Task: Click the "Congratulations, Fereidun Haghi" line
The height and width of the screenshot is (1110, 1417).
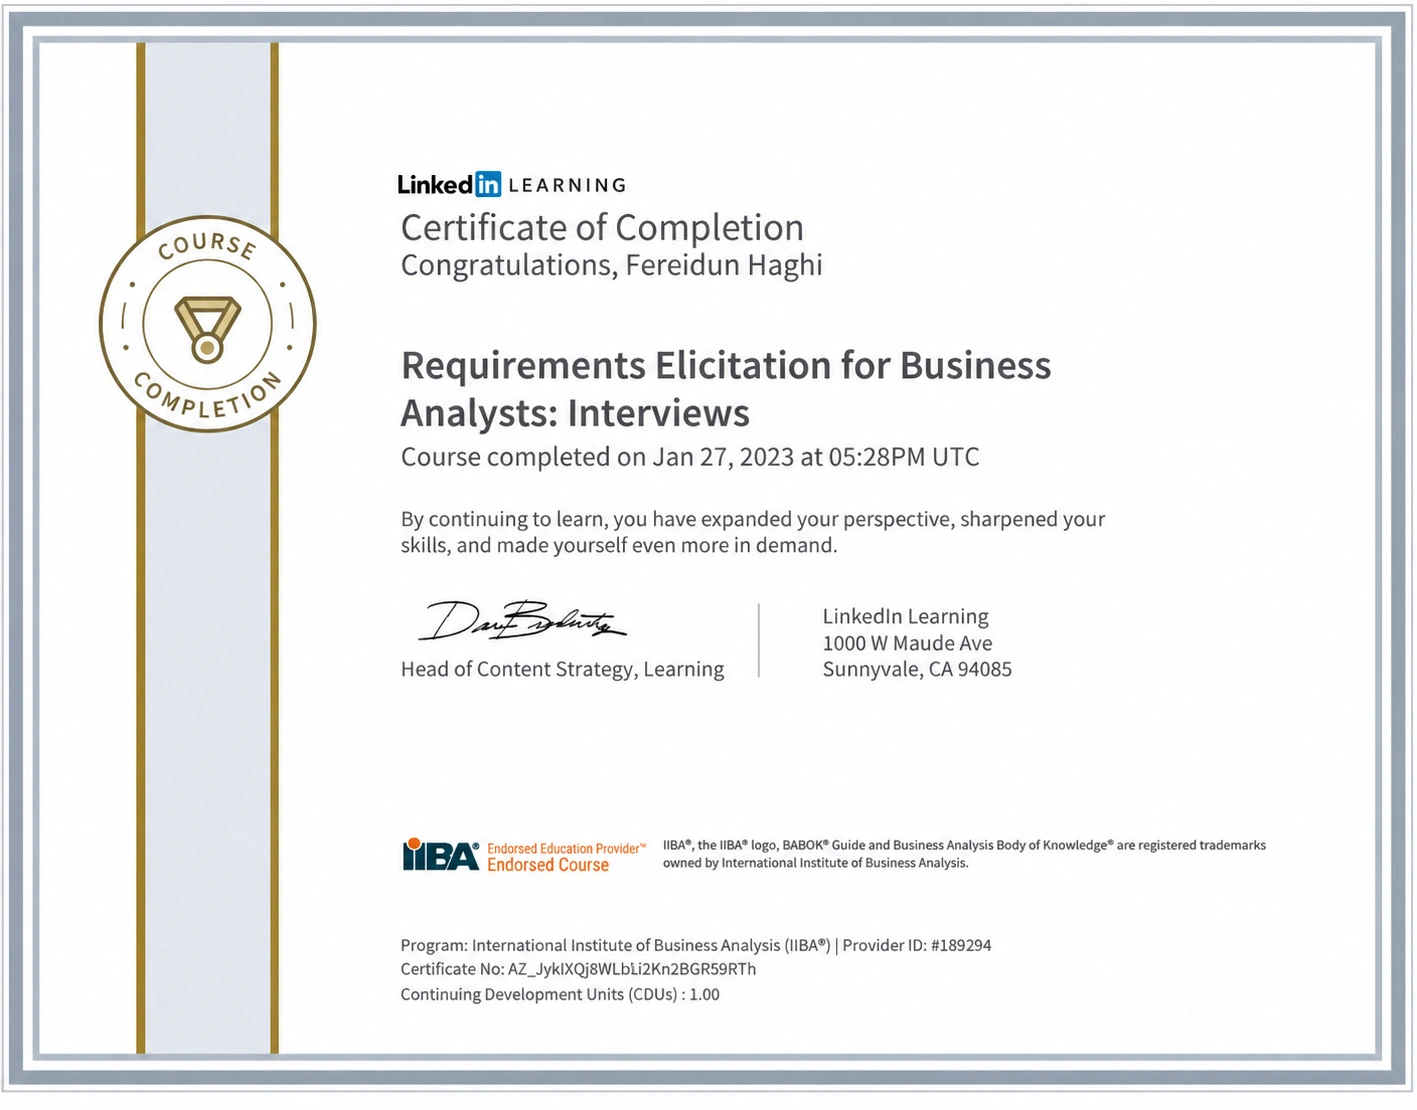Action: (x=611, y=265)
